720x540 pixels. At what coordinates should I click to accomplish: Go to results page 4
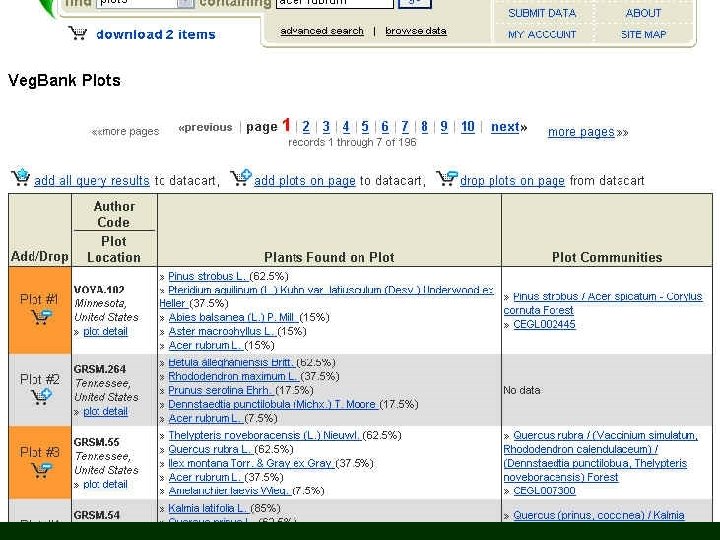[346, 127]
